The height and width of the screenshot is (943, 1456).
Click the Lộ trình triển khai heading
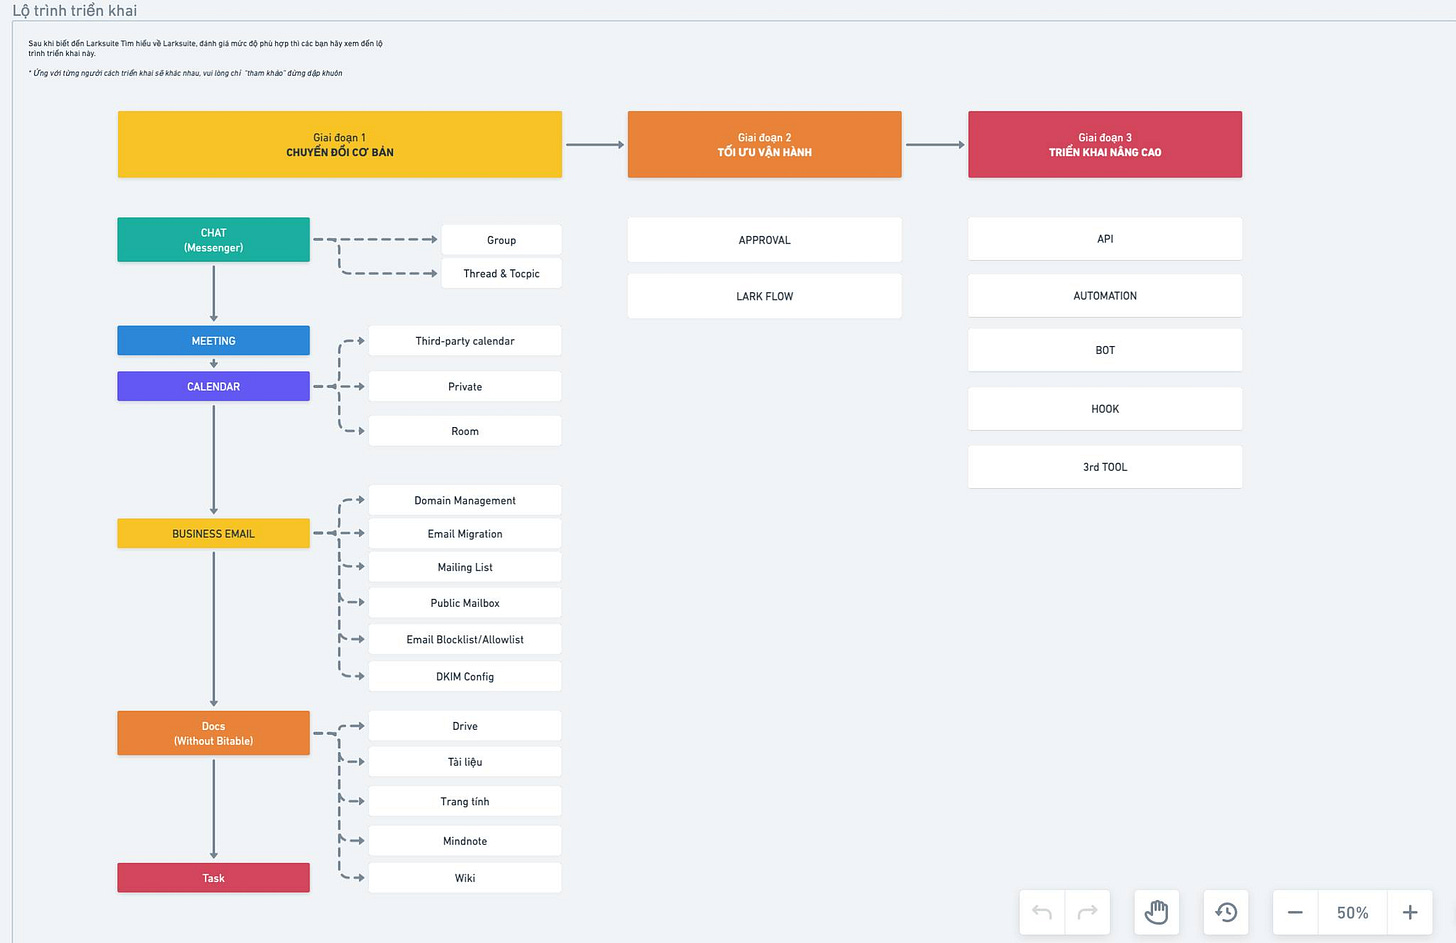pyautogui.click(x=75, y=10)
